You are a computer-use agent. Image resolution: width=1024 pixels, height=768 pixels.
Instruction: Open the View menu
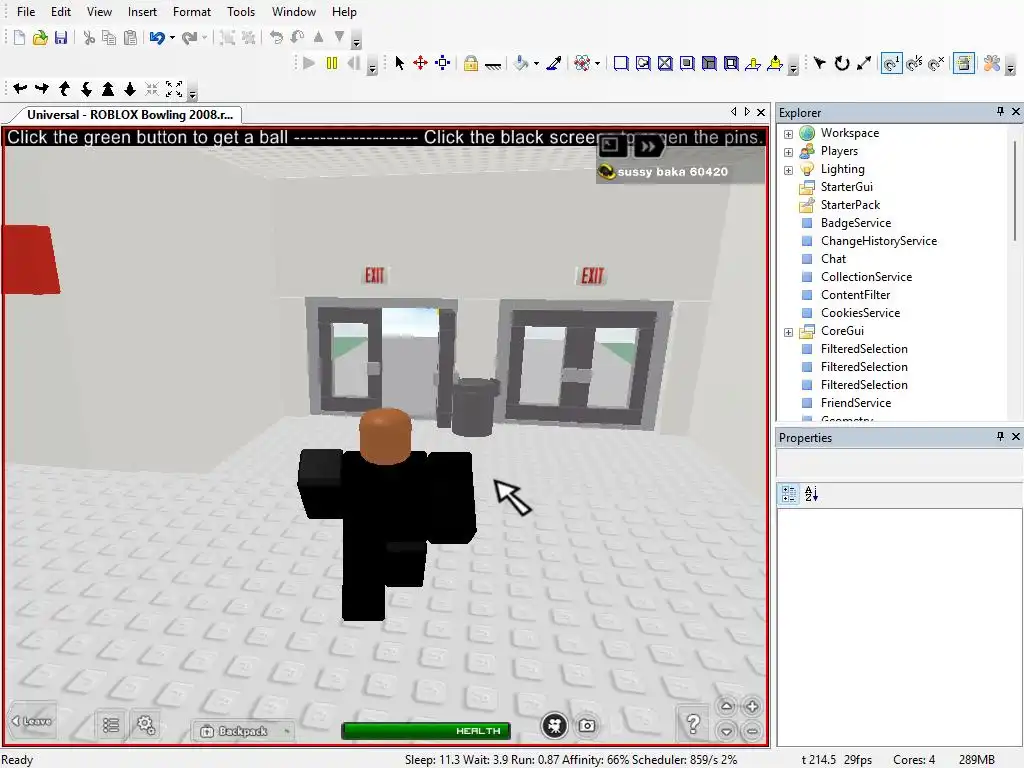tap(99, 12)
